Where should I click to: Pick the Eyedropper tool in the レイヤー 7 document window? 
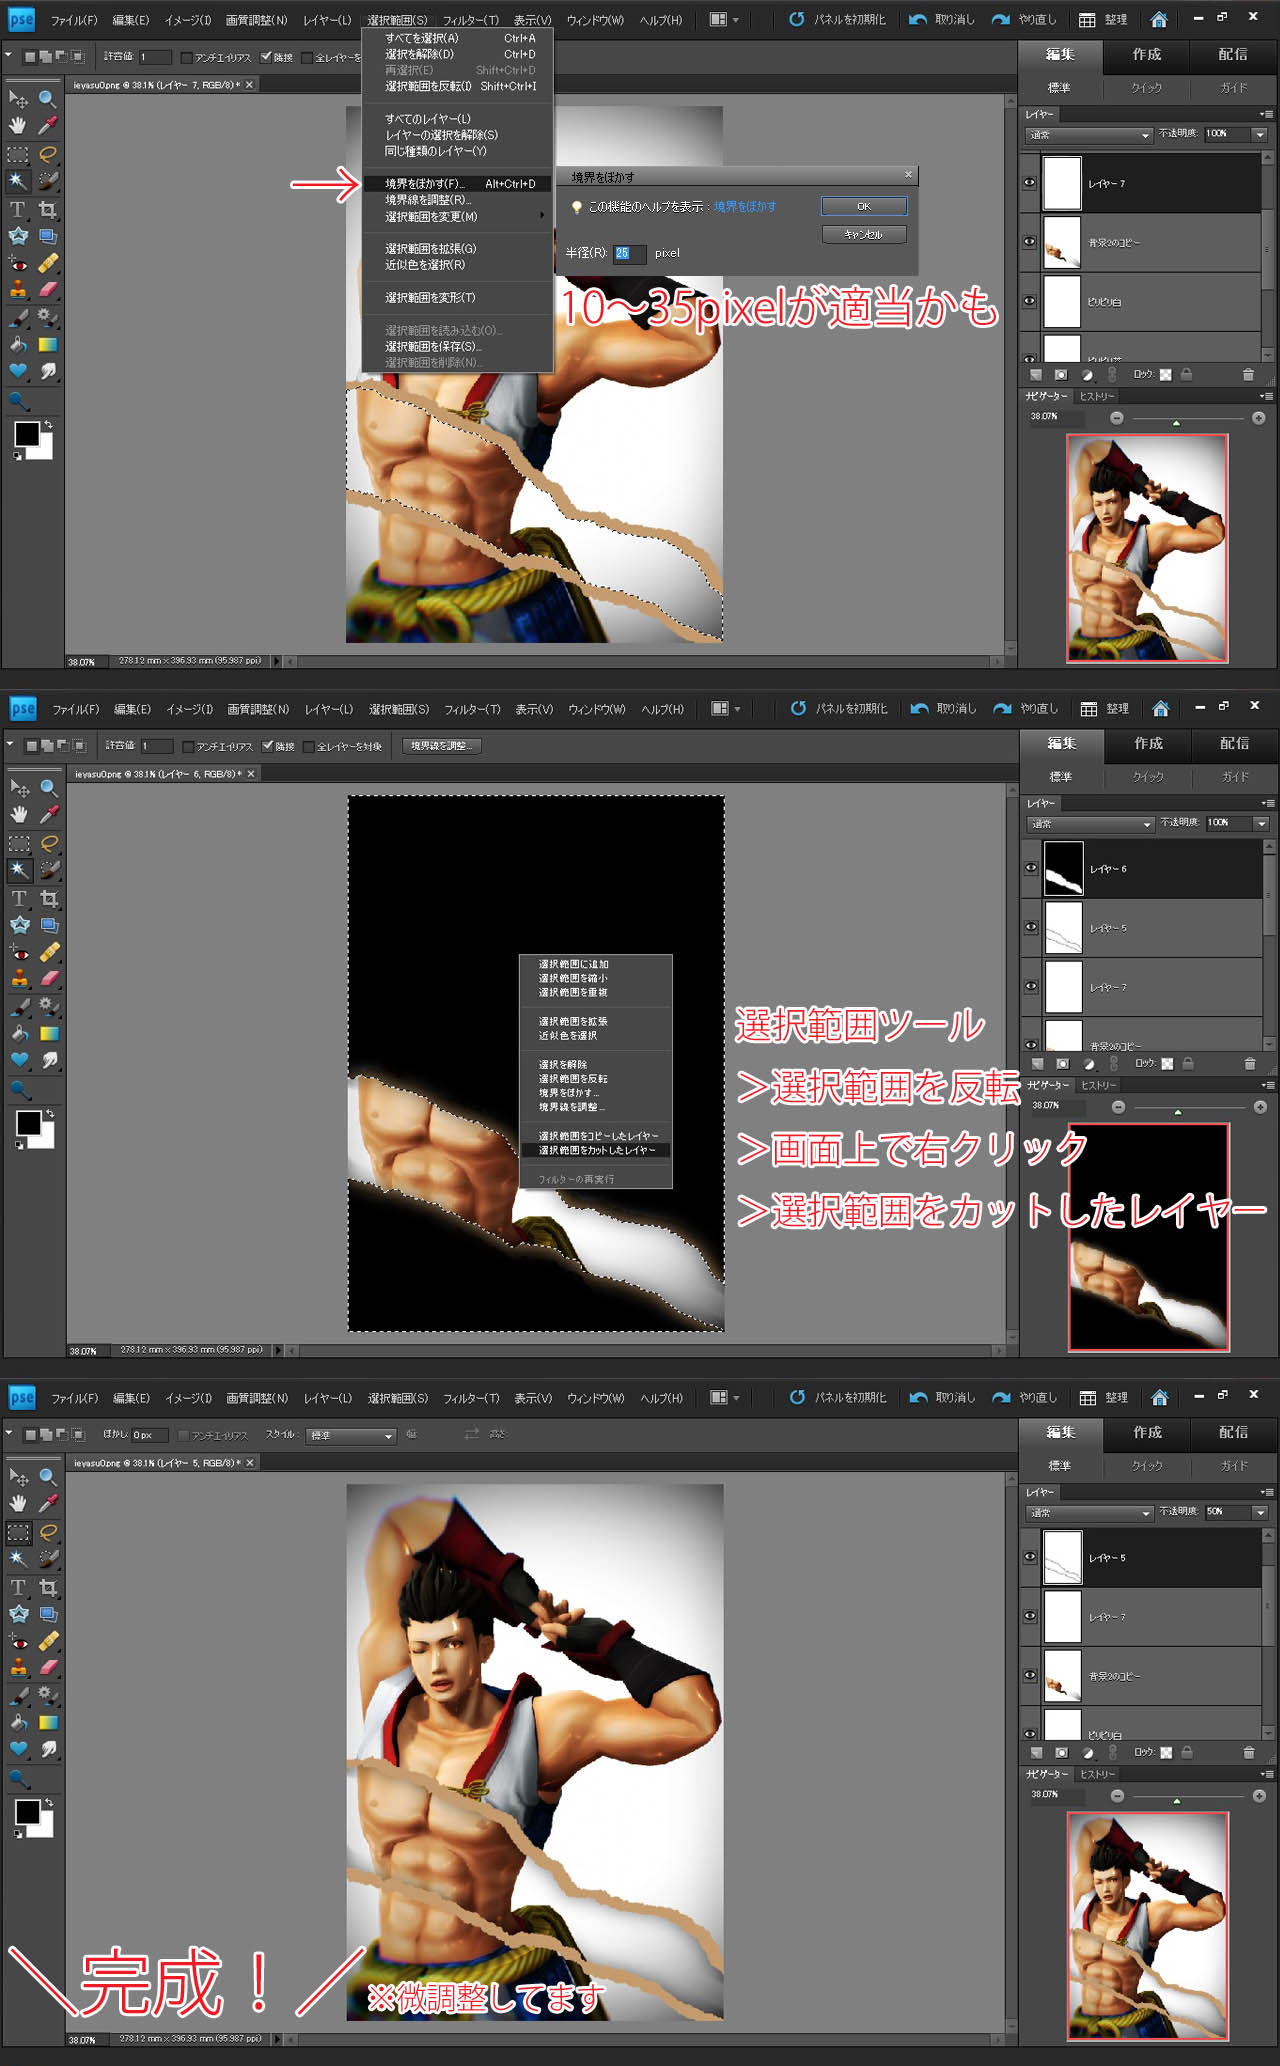47,126
